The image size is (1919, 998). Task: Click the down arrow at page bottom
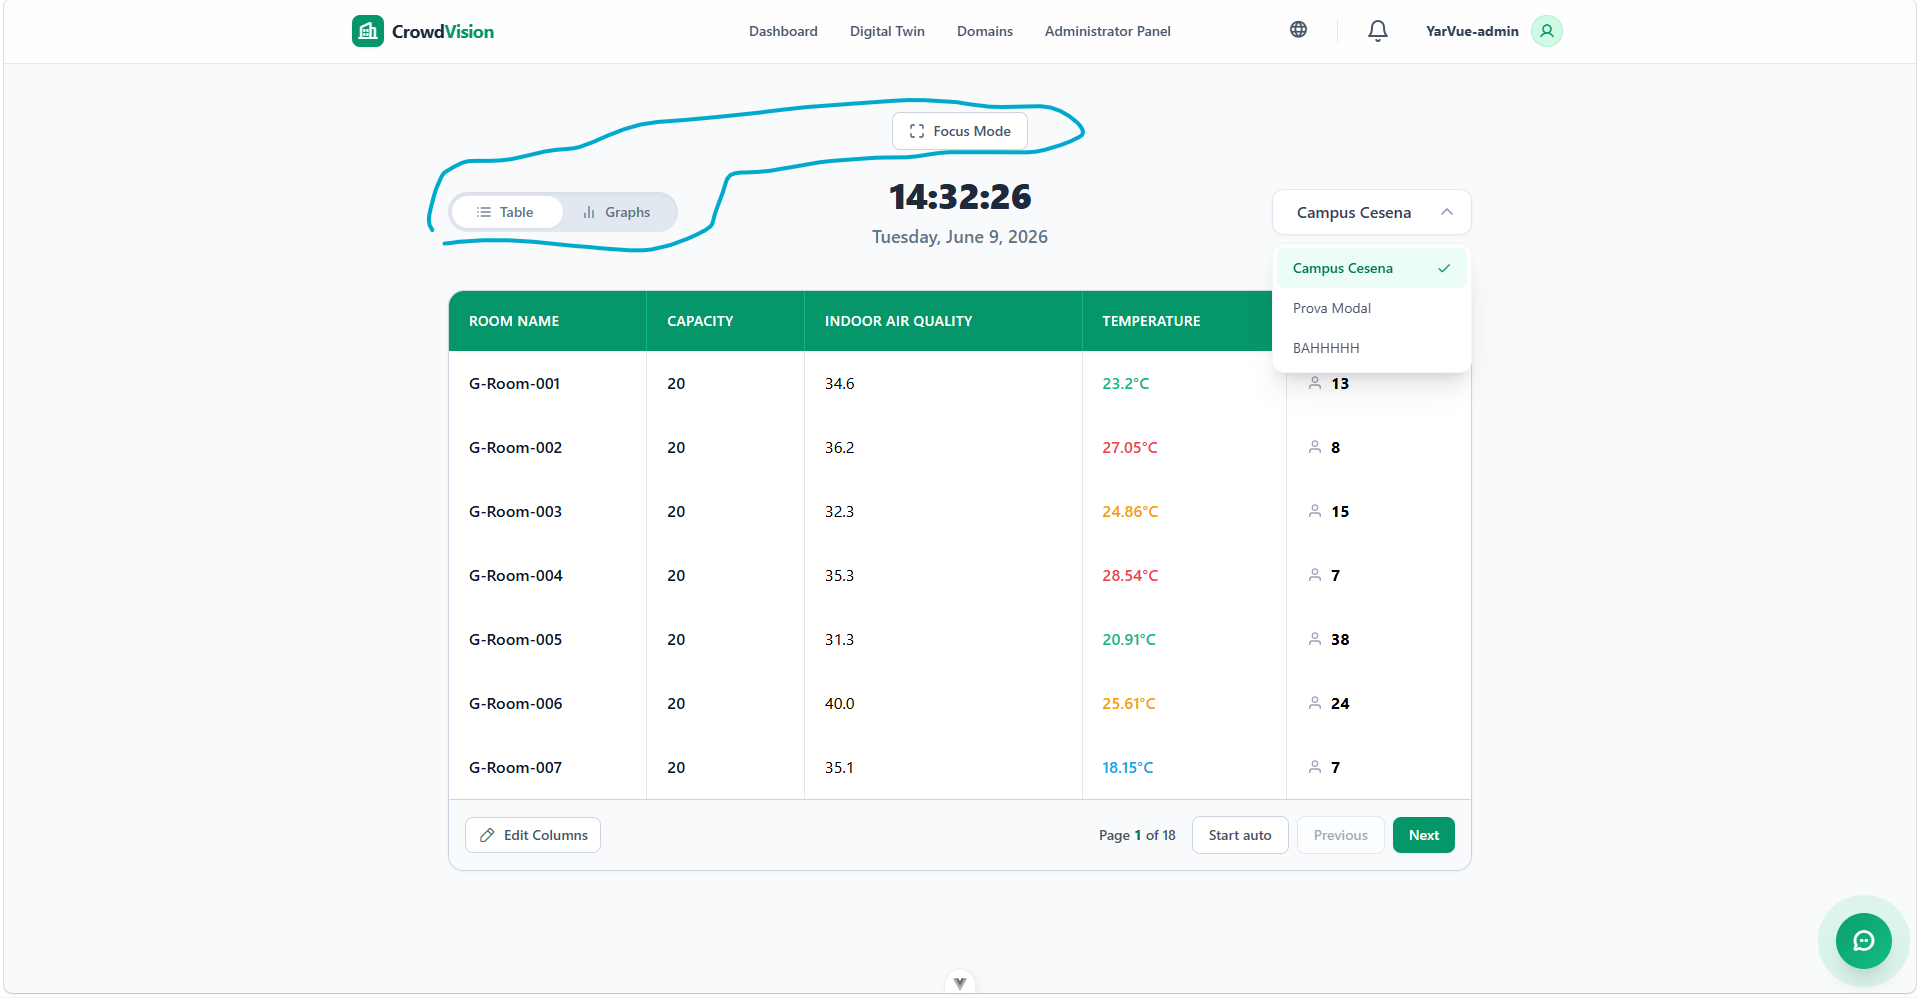click(x=959, y=983)
